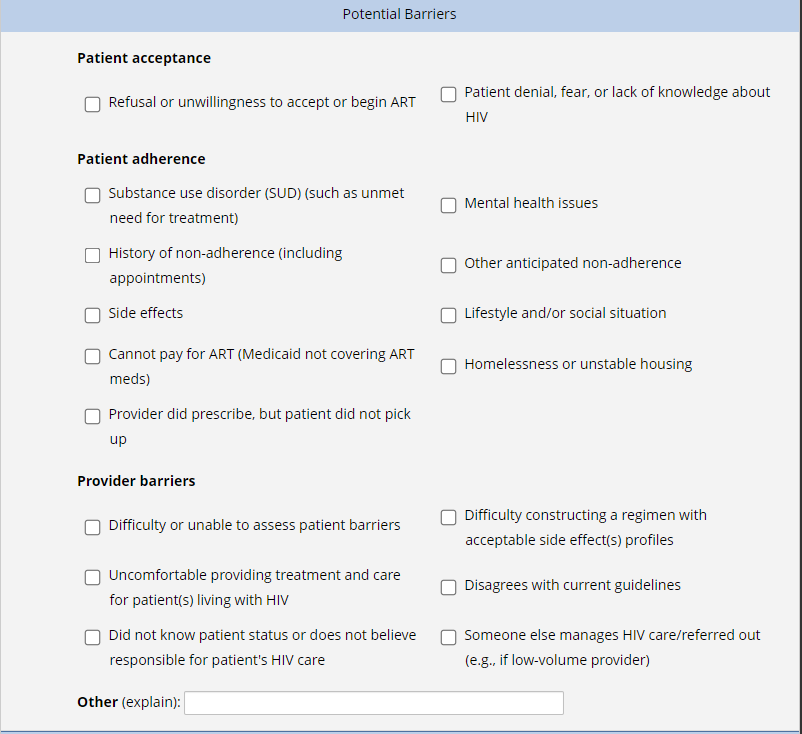Enable 'Difficulty or unable to assess patient barriers'
Screen dimensions: 802x734
92,527
